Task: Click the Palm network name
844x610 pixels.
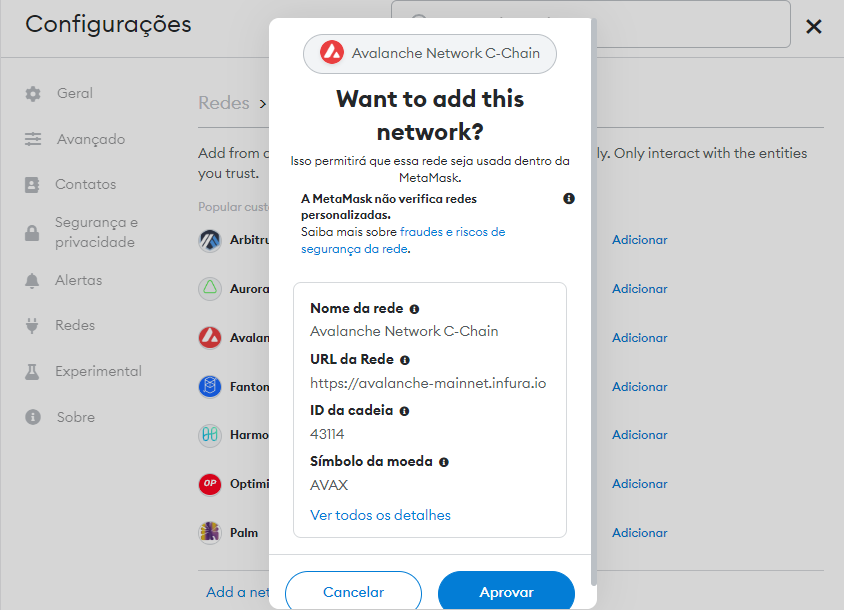Action: (244, 533)
